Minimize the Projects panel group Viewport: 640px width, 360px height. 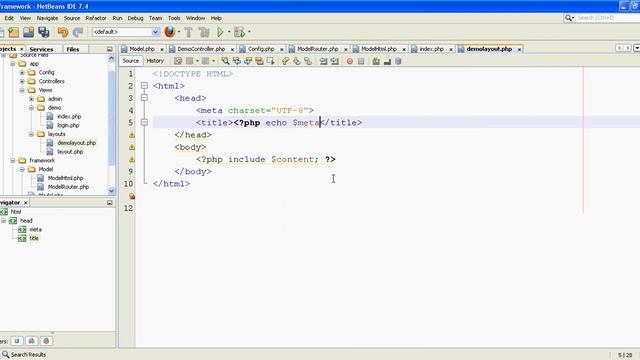coord(109,49)
